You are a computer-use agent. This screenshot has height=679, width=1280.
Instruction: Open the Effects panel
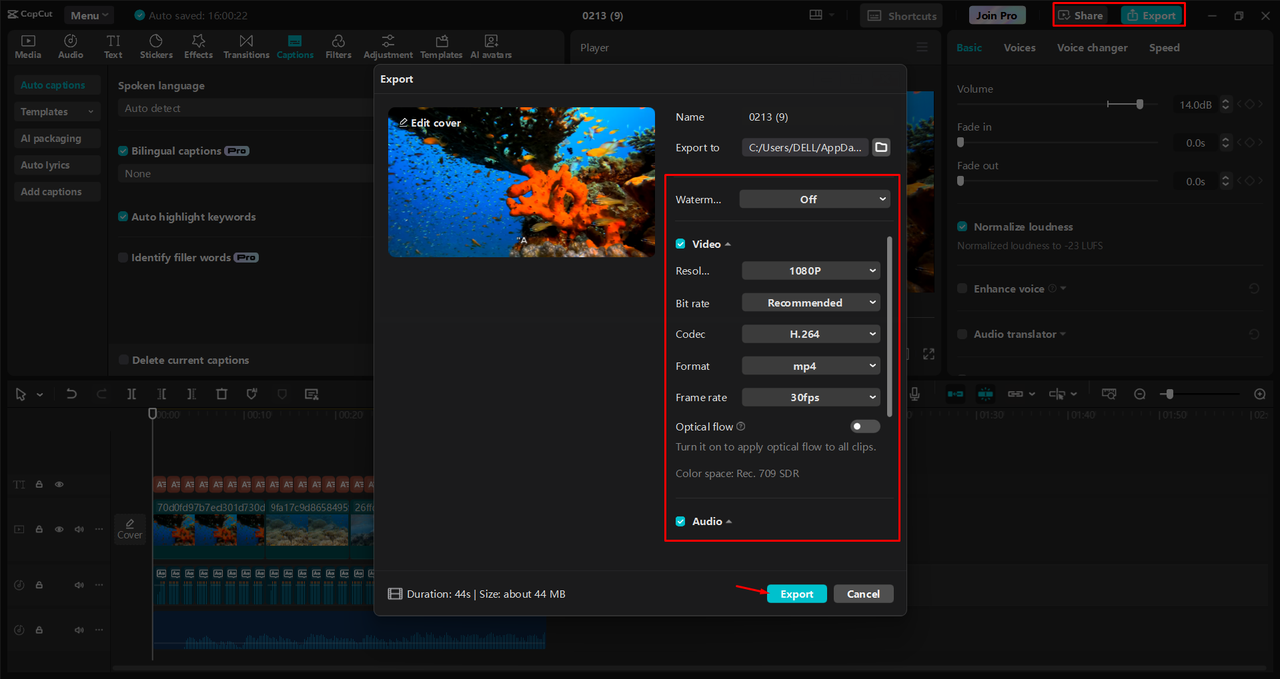pos(198,46)
